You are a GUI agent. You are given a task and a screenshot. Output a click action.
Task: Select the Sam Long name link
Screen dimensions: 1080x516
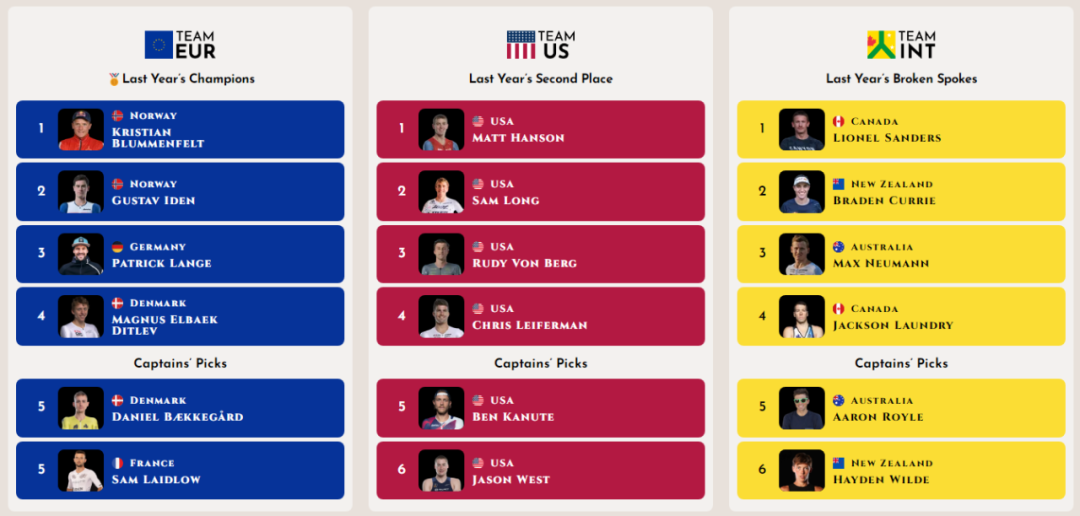[x=506, y=200]
